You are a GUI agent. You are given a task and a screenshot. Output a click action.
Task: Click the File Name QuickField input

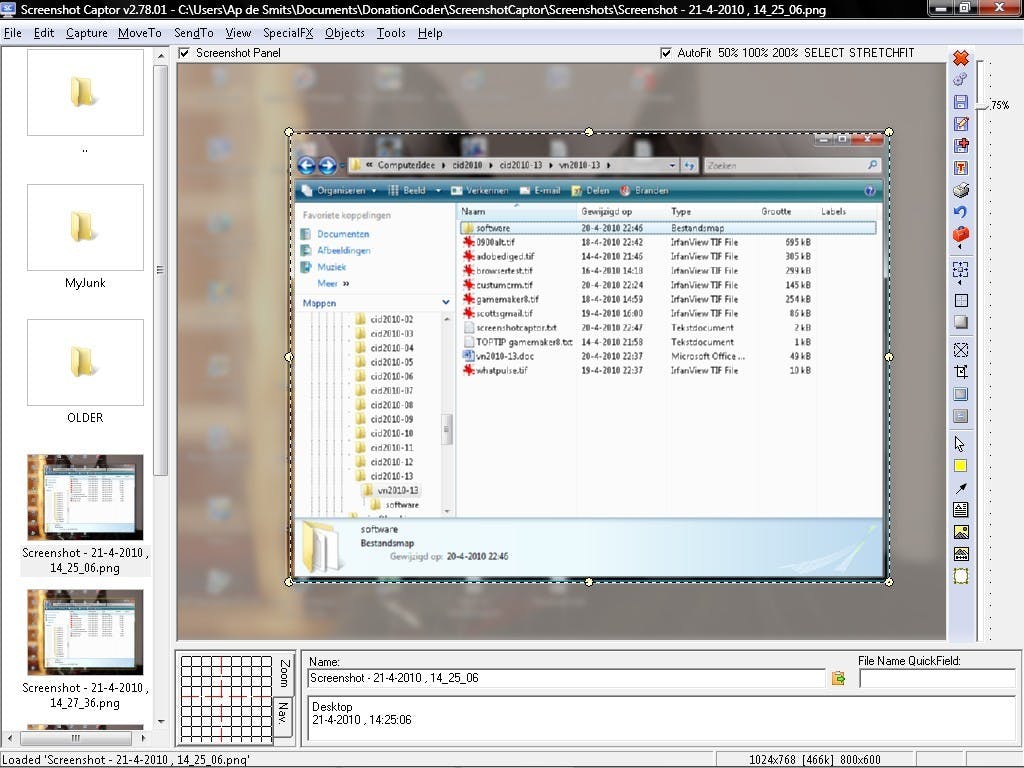pyautogui.click(x=937, y=679)
